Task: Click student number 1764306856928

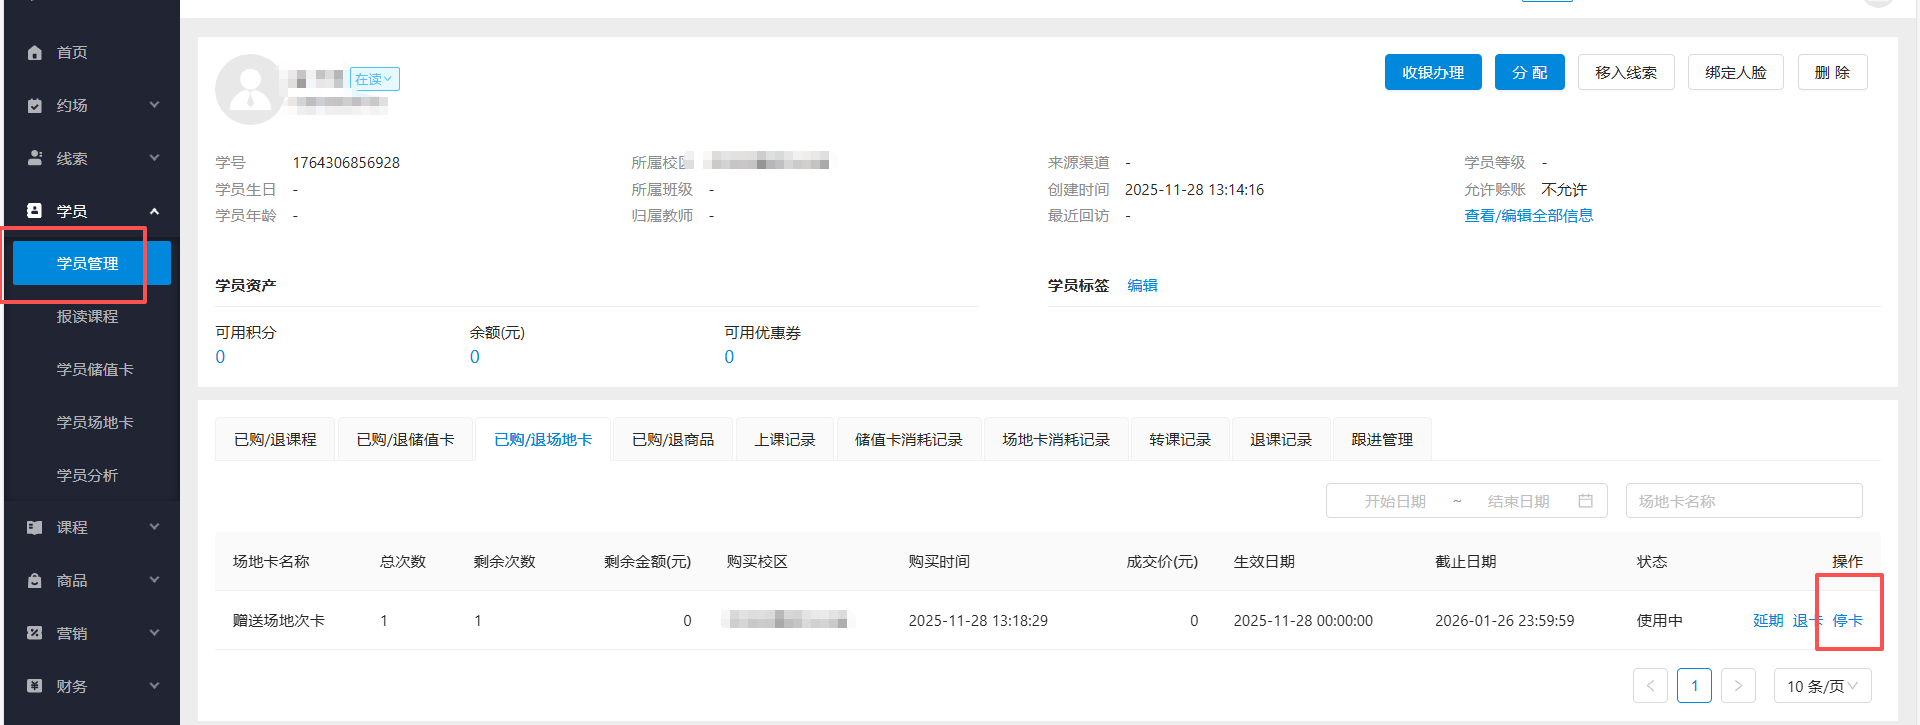Action: coord(346,162)
